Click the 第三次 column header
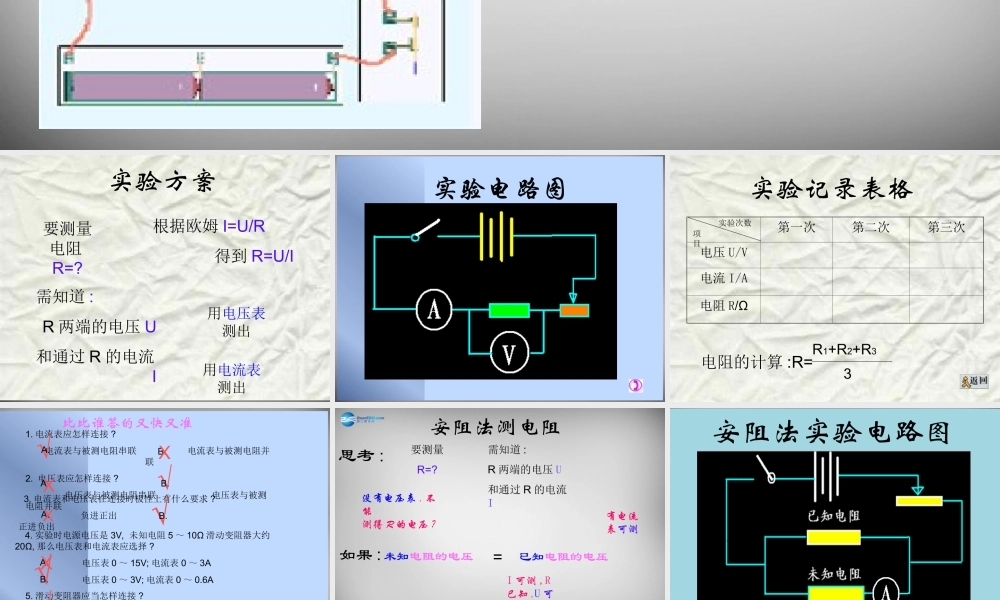Screen dimensions: 1000x600 tap(946, 228)
